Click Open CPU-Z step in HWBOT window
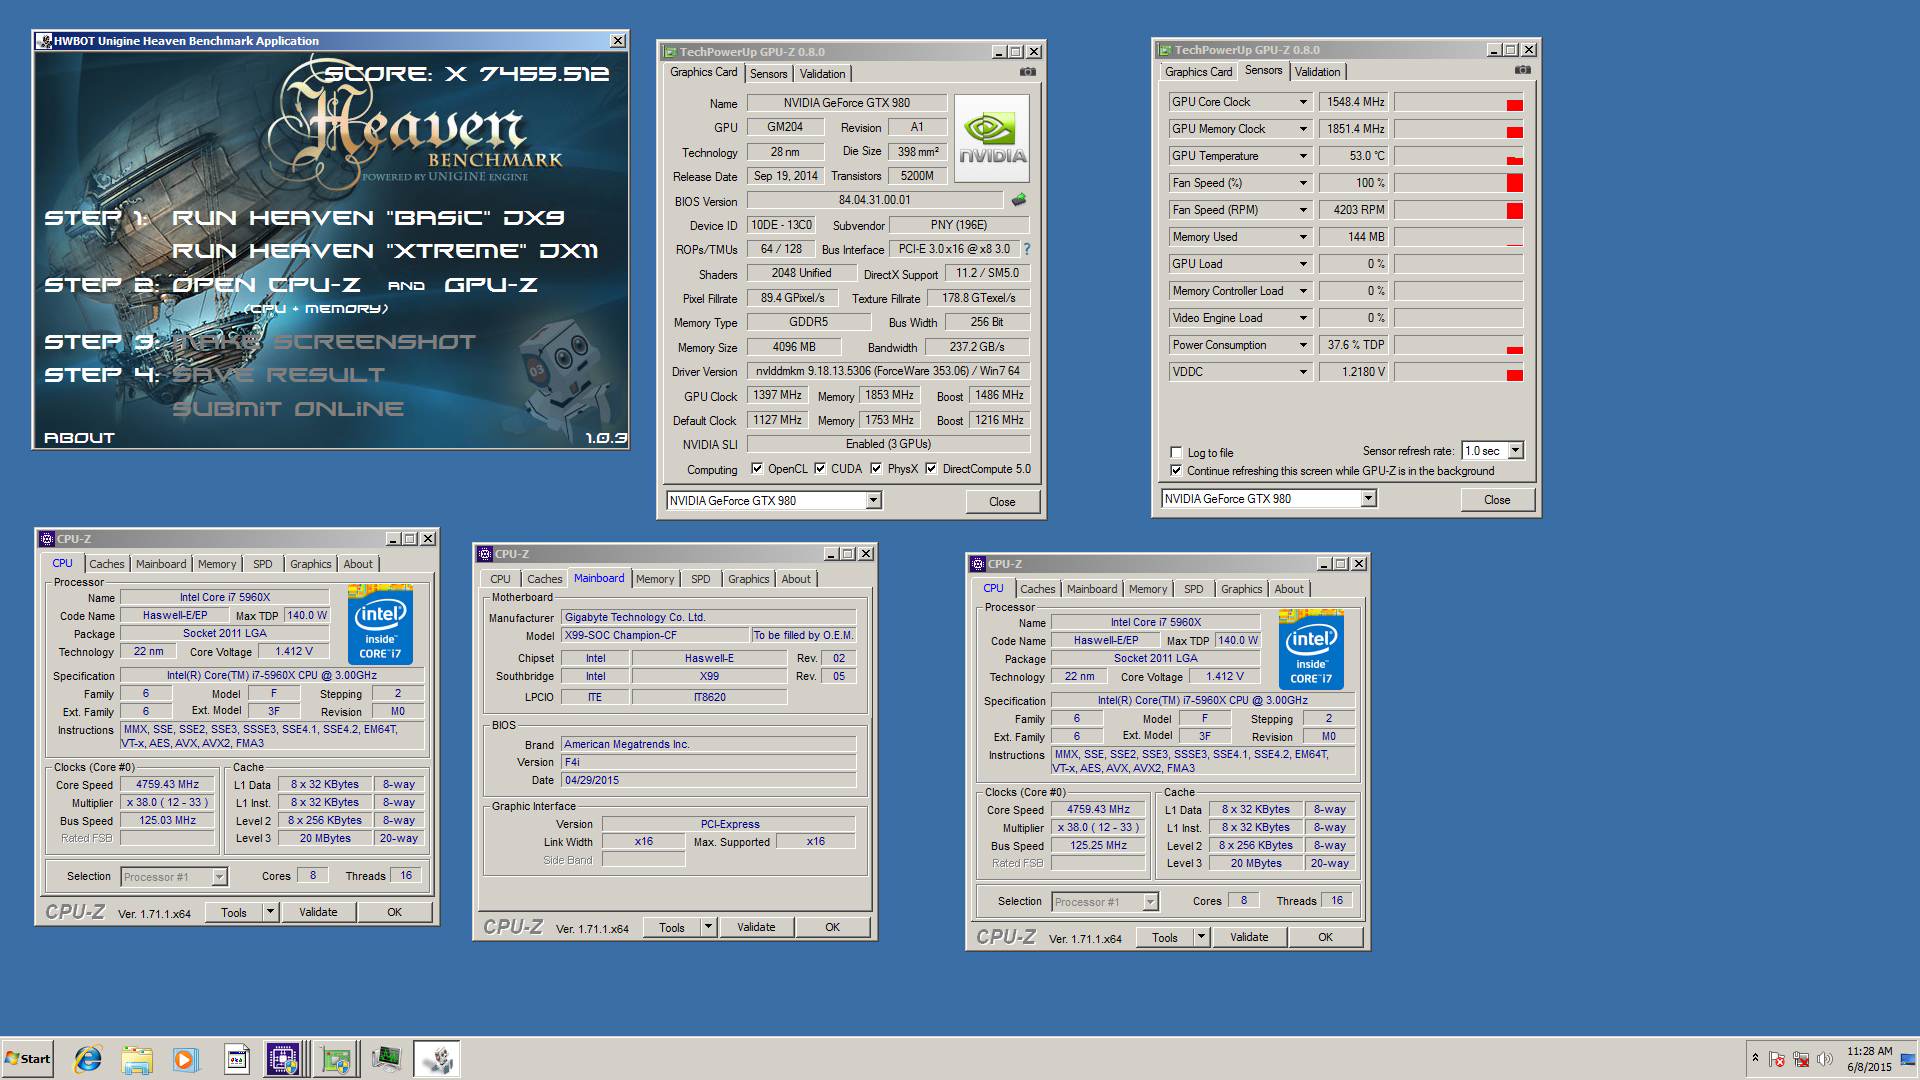Image resolution: width=1920 pixels, height=1080 pixels. point(267,285)
